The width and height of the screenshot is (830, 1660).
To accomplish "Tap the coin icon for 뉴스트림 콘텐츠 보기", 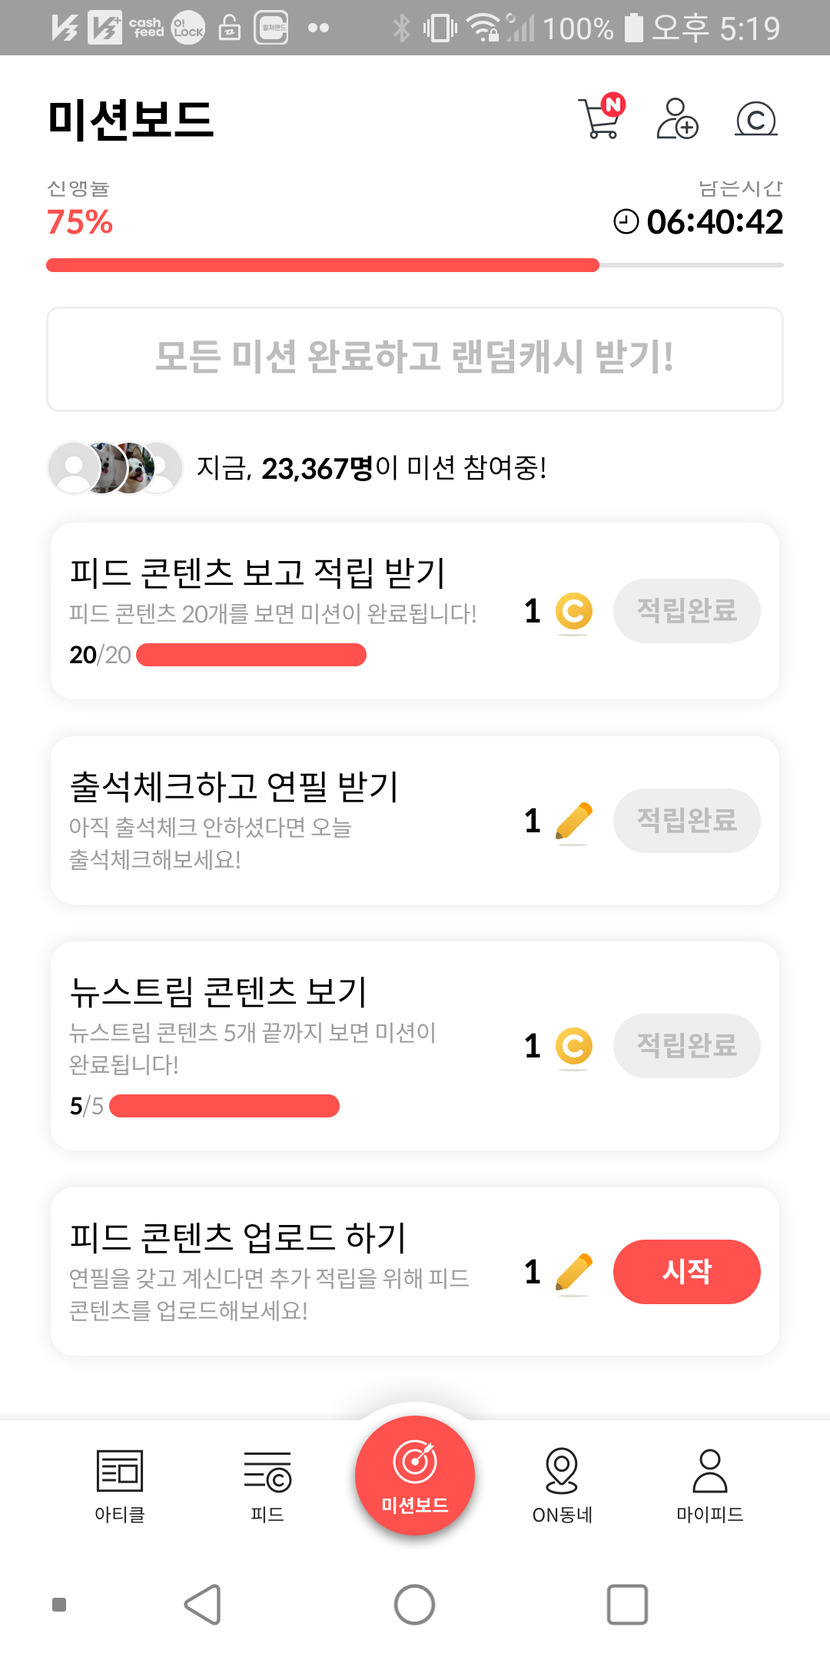I will point(573,1047).
